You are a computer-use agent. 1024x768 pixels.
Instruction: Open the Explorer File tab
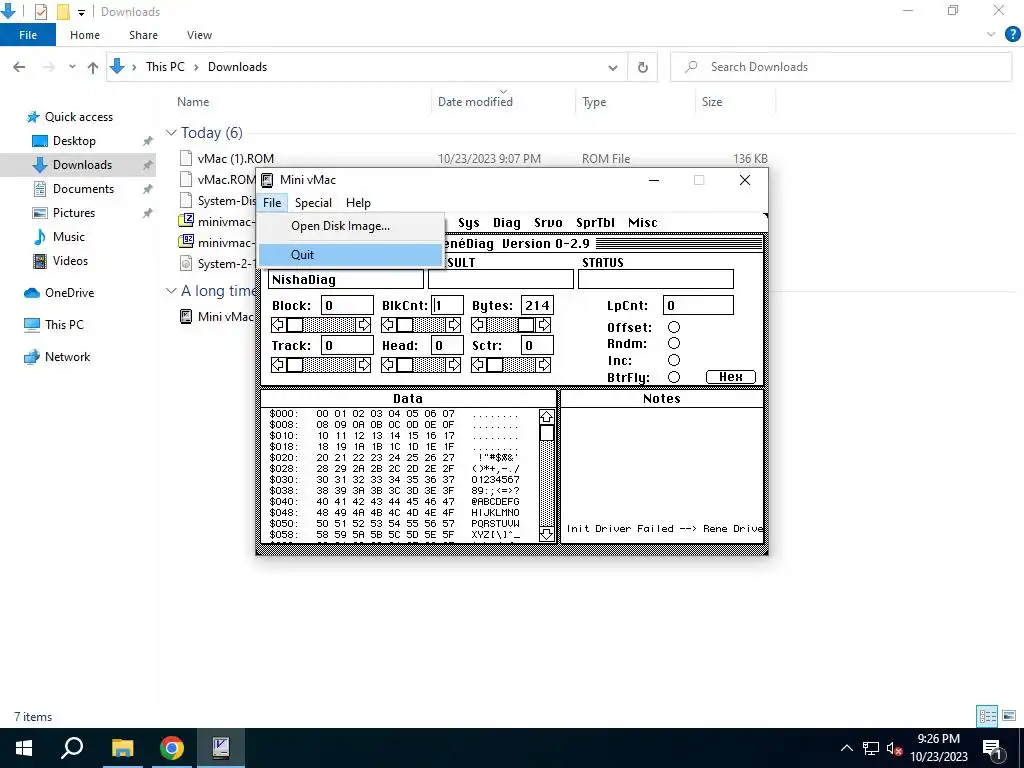tap(28, 35)
